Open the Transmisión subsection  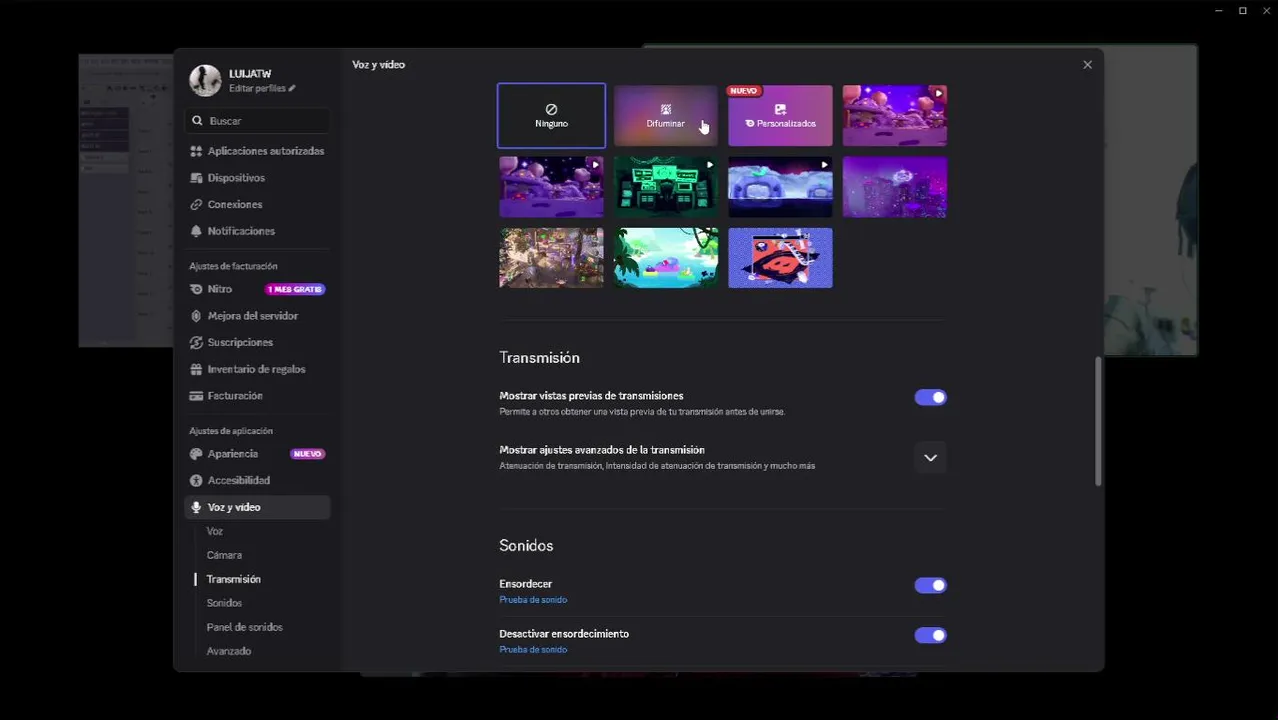tap(233, 579)
